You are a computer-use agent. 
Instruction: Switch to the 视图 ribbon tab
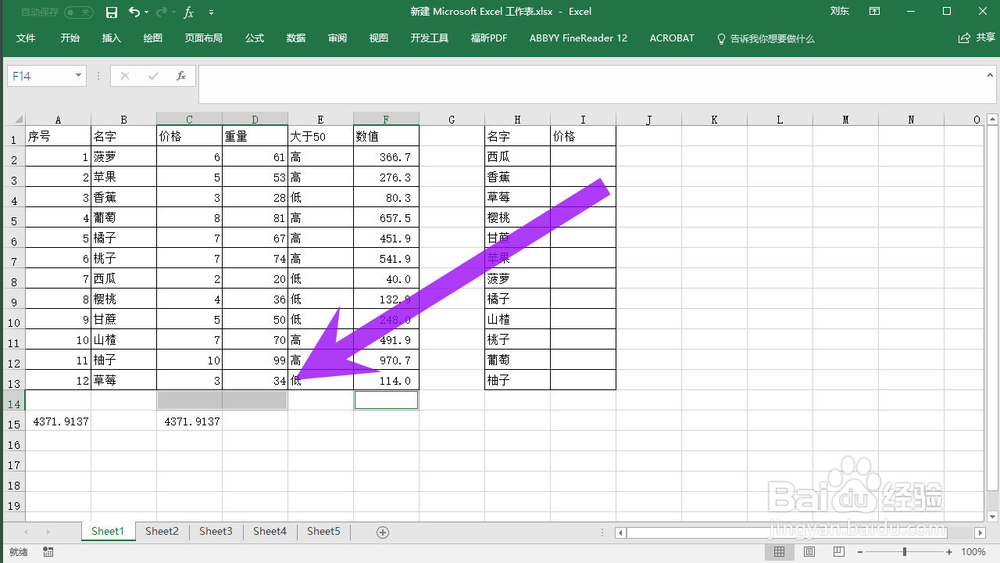point(378,38)
